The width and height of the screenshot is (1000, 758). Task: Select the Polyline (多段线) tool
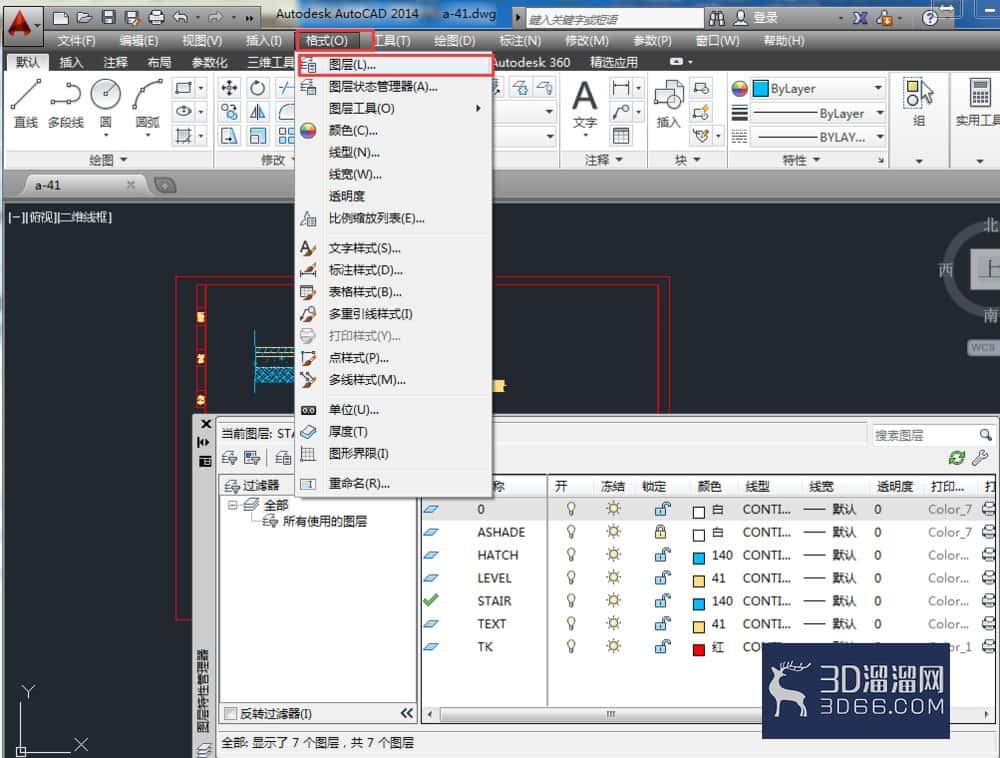pyautogui.click(x=66, y=103)
